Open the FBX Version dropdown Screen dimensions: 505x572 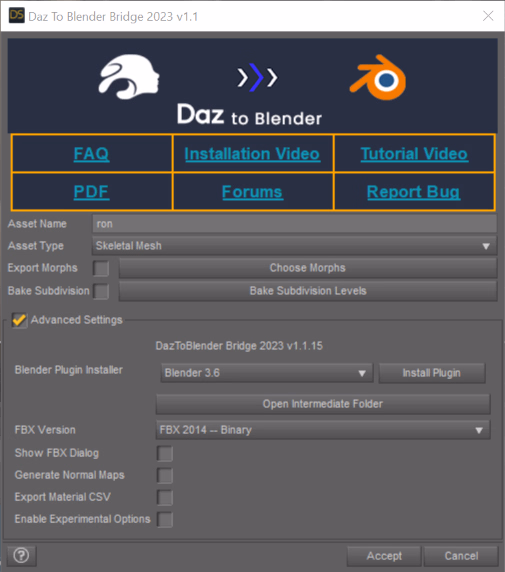[x=323, y=430]
